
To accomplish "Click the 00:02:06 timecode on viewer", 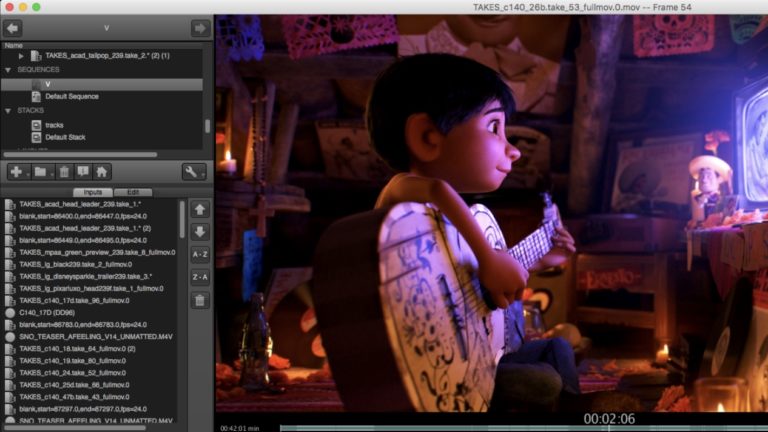I will [x=609, y=419].
